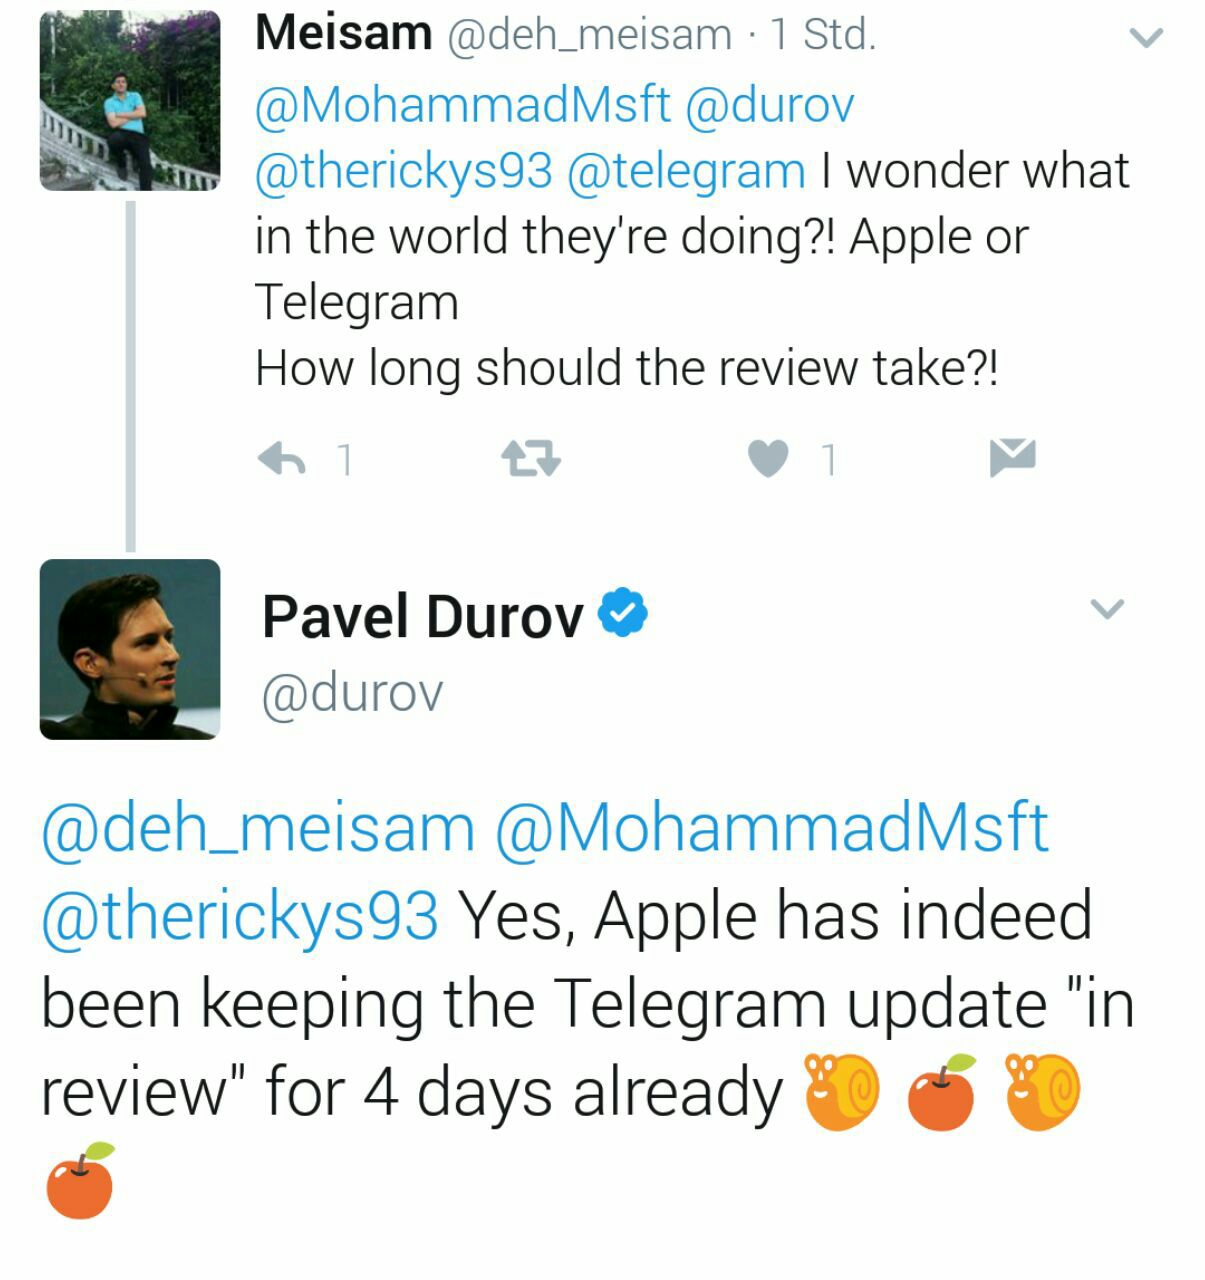Reply to Meisam's tweet
The height and width of the screenshot is (1280, 1205).
281,459
